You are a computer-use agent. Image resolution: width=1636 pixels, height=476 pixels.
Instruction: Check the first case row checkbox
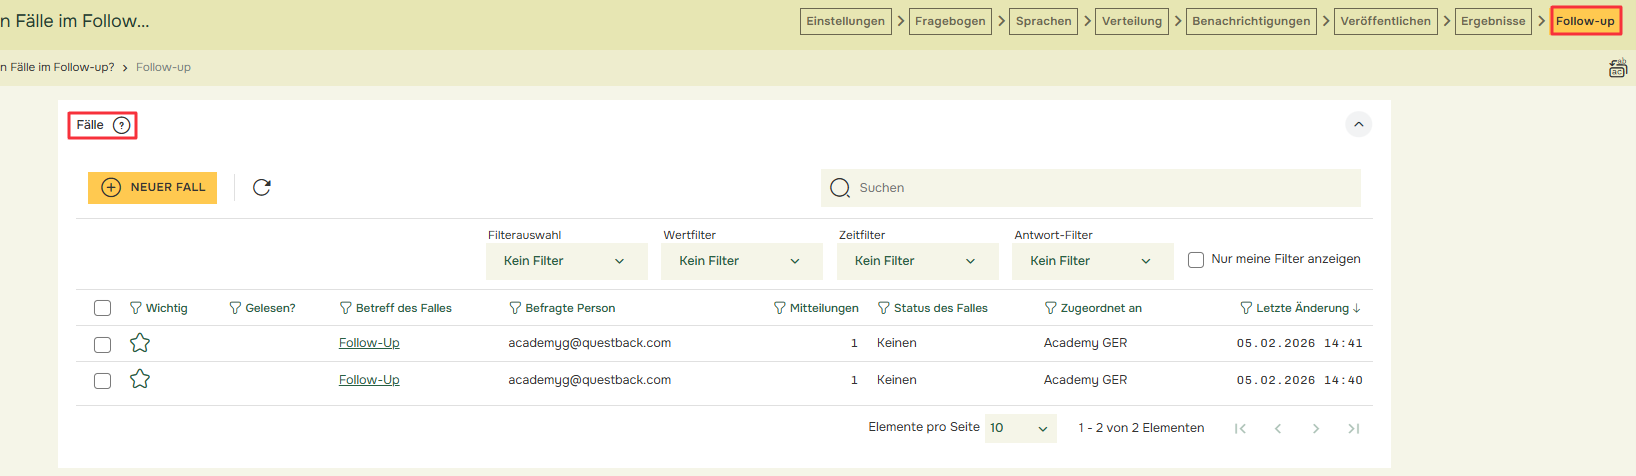coord(102,344)
